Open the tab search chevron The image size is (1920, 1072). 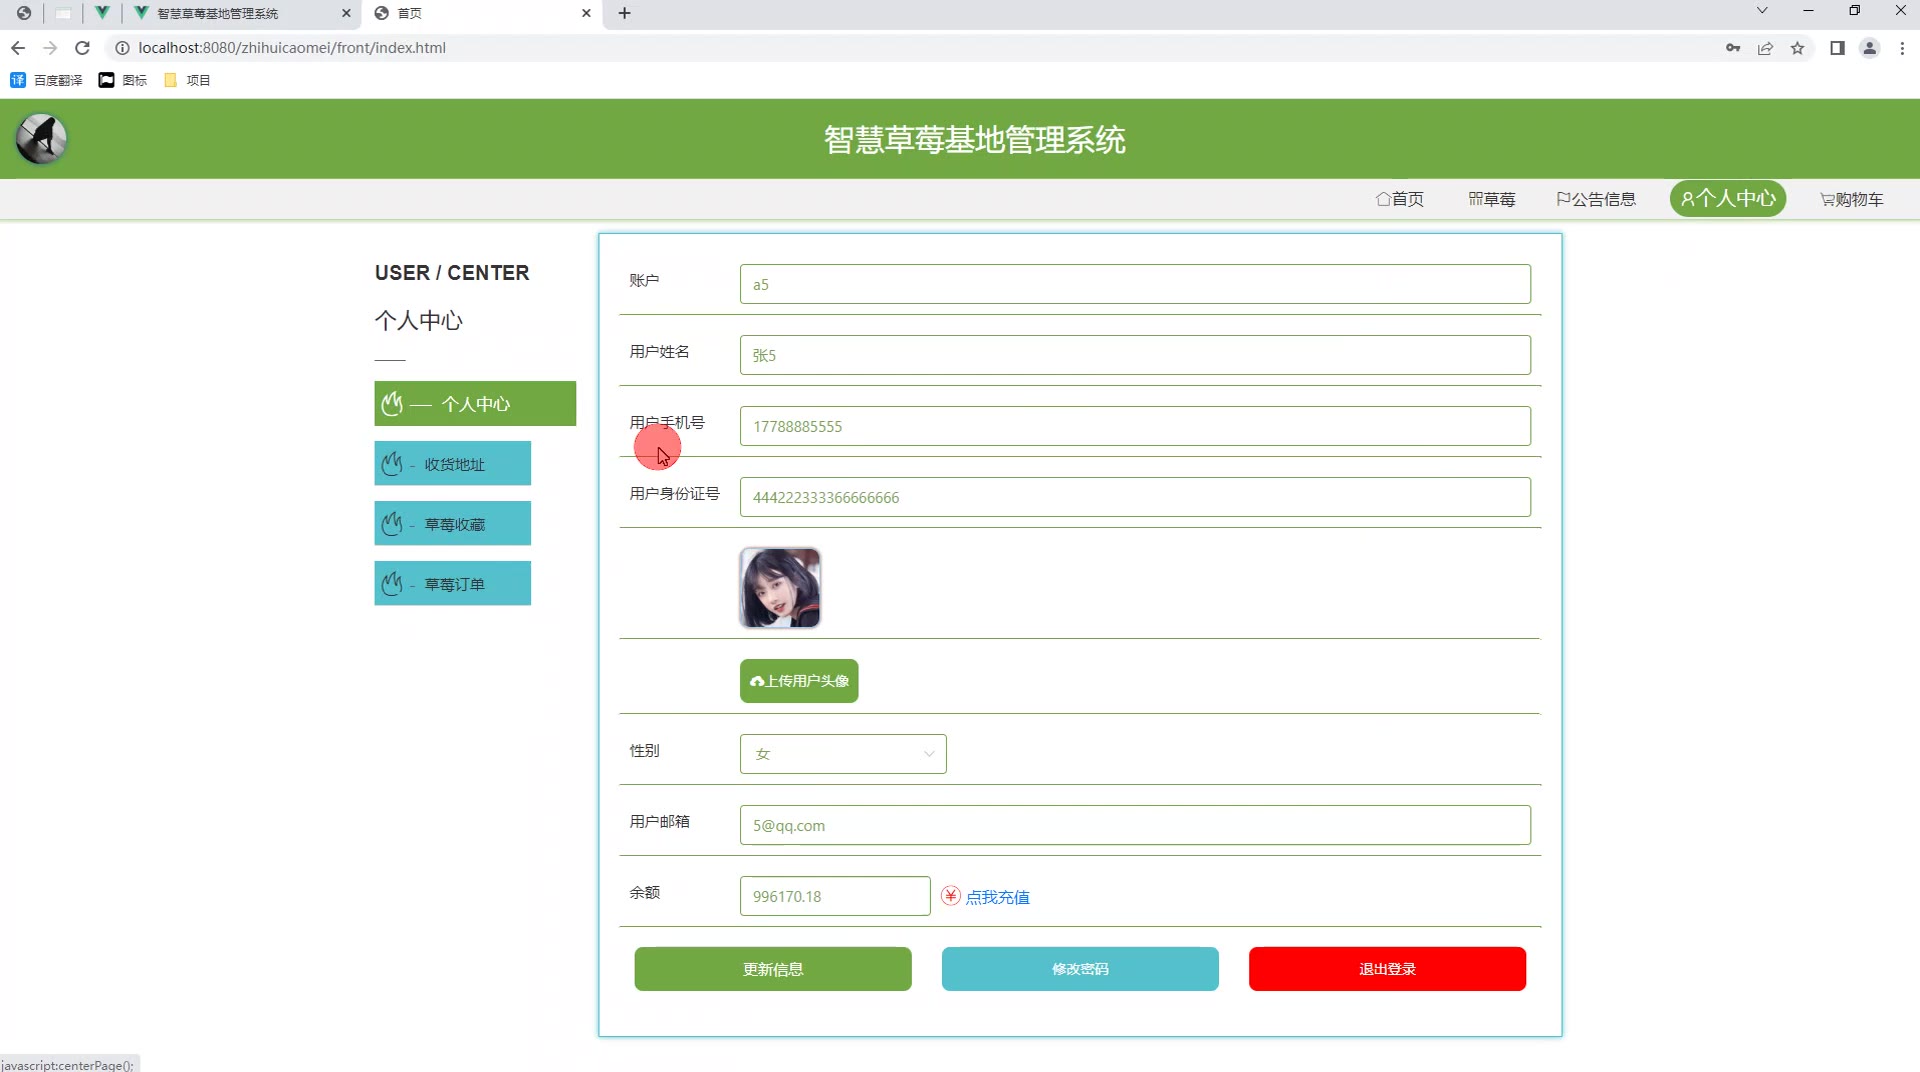pyautogui.click(x=1762, y=11)
